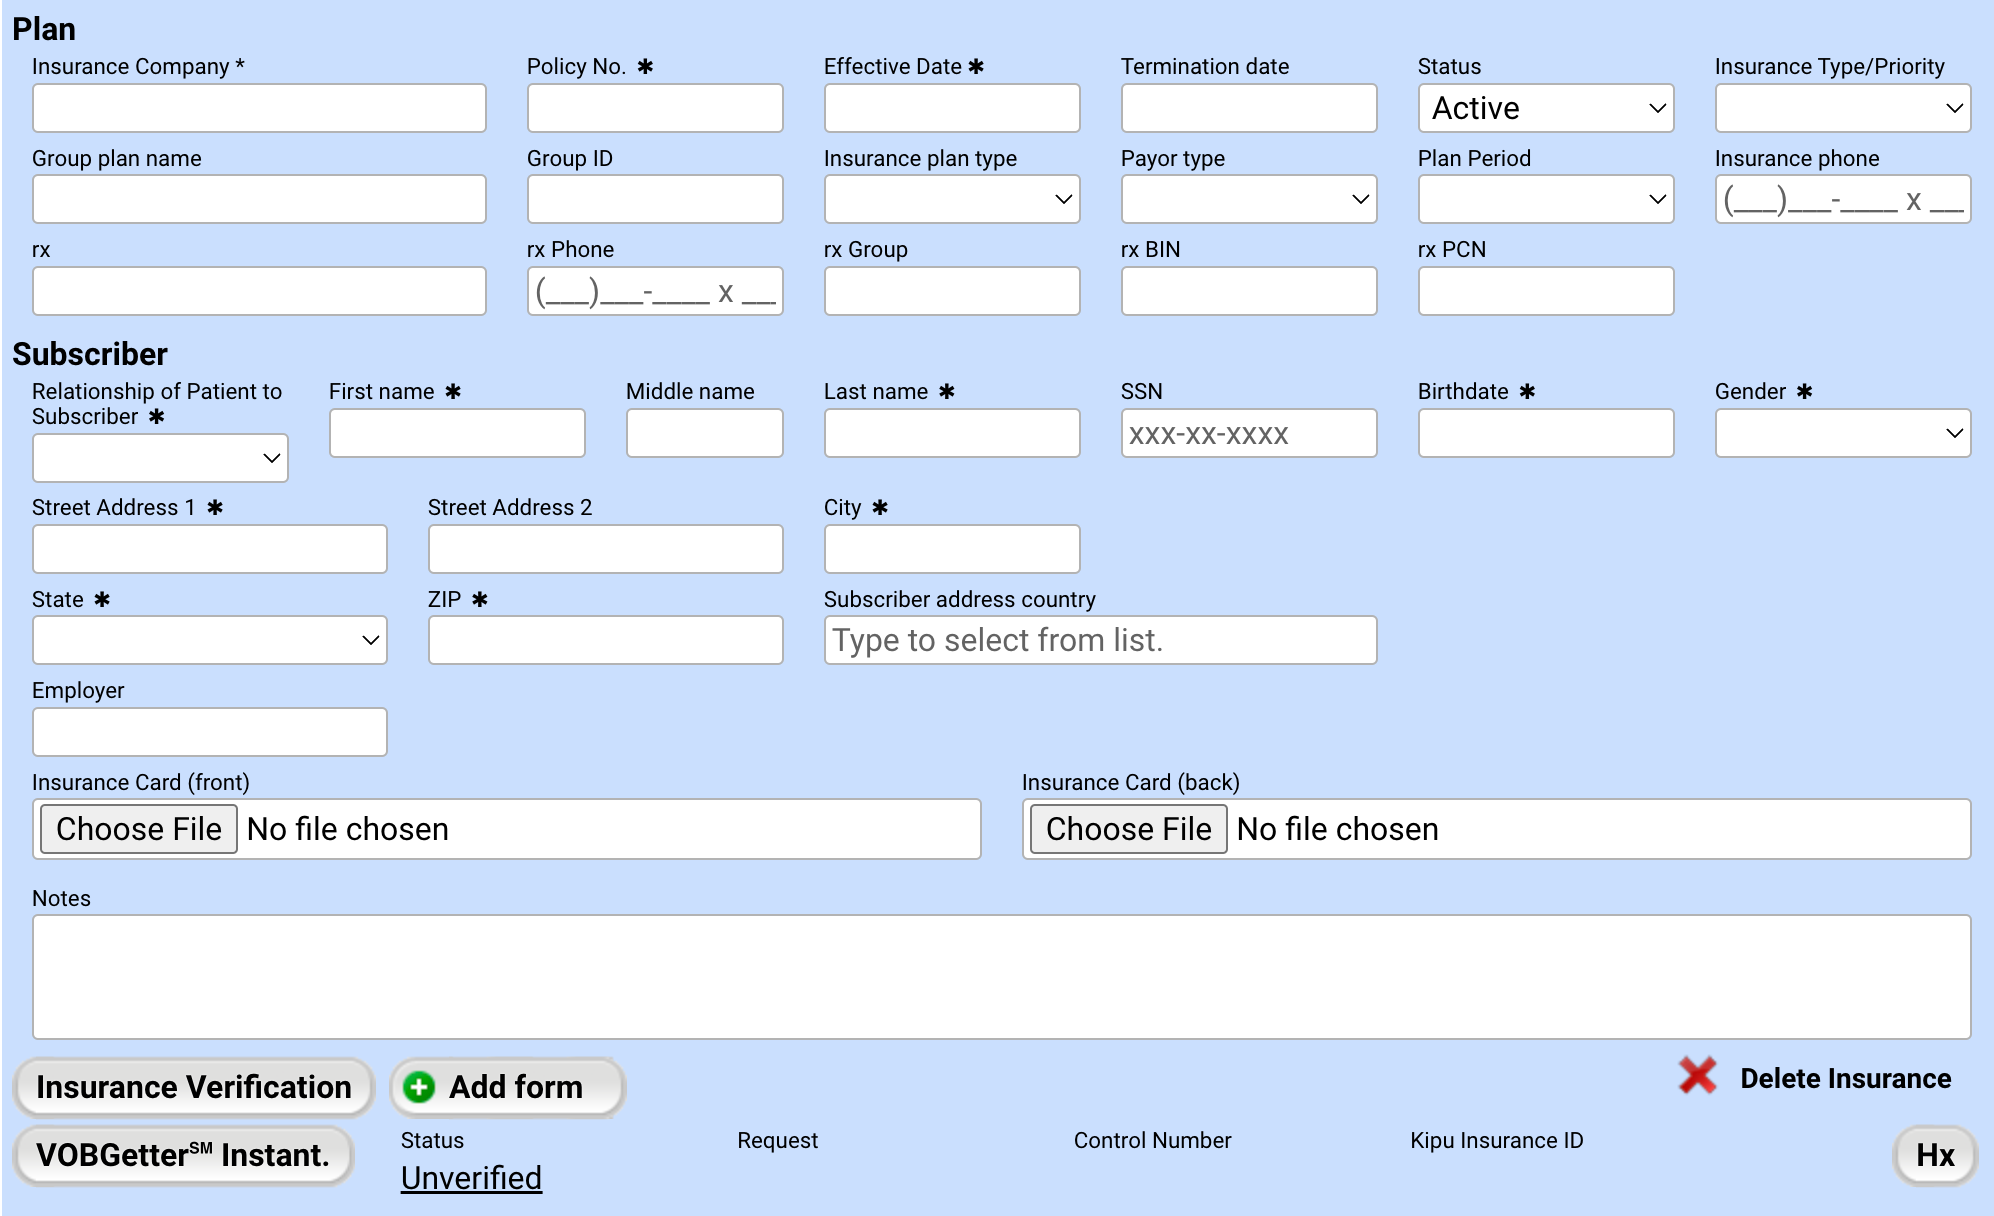Screen dimensions: 1994x1216
Task: Click into the Notes text area
Action: [x=1001, y=976]
